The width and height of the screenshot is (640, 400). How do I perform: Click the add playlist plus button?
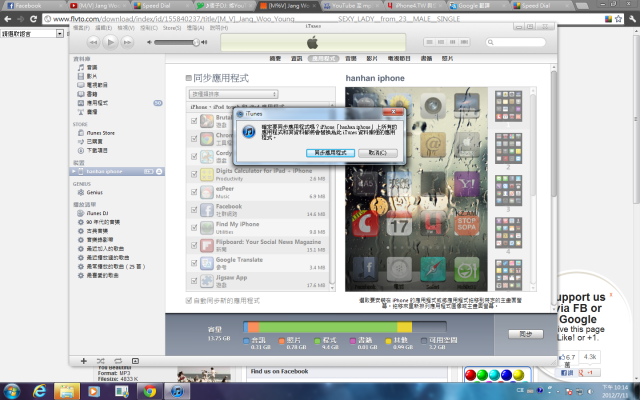84,361
